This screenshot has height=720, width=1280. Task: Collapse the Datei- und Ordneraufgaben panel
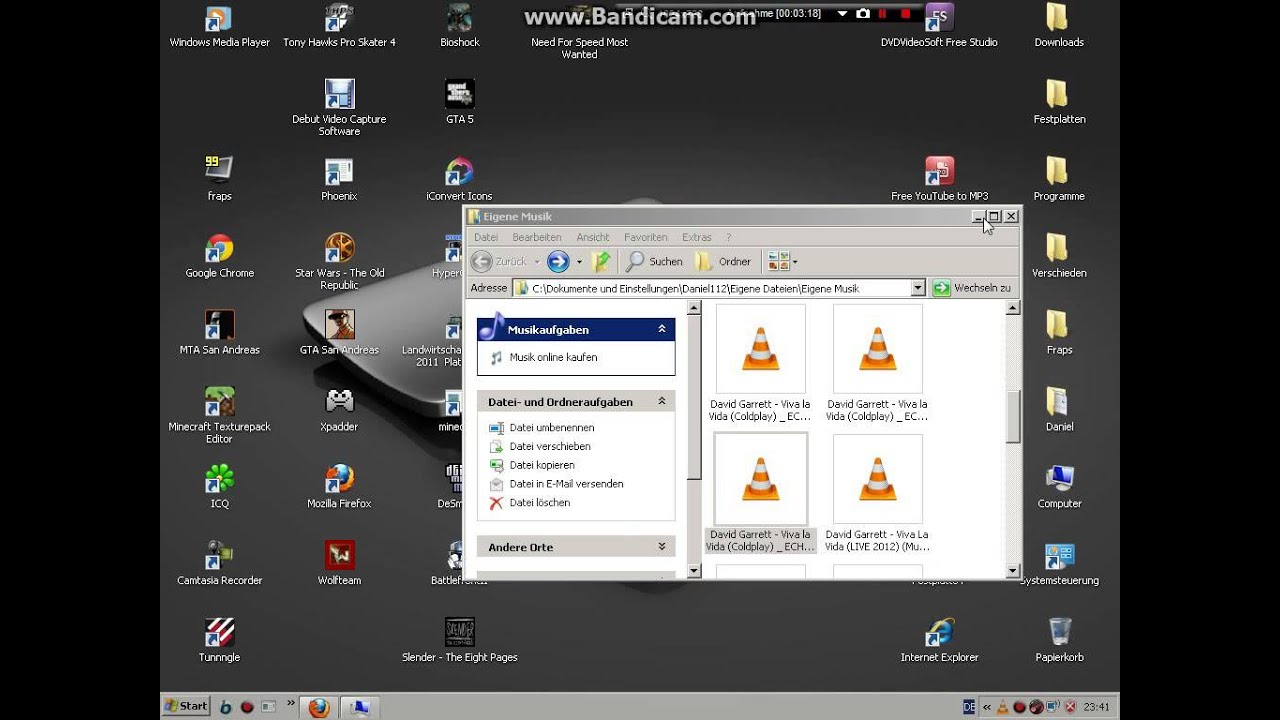(x=661, y=401)
